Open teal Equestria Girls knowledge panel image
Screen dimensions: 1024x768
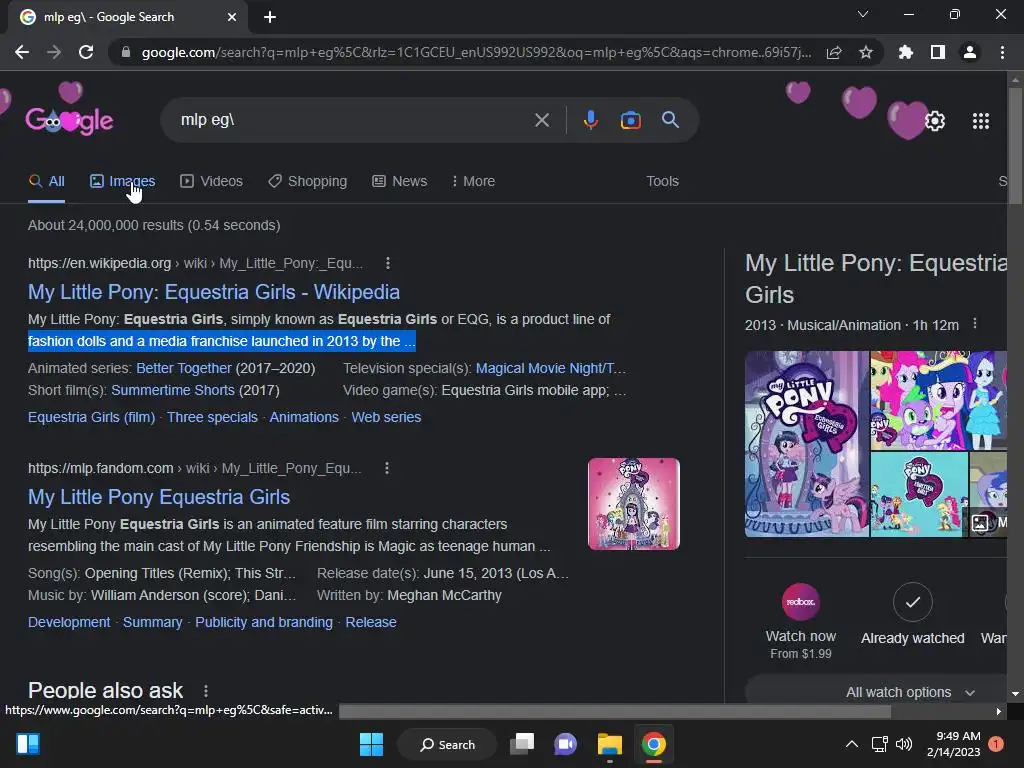920,494
